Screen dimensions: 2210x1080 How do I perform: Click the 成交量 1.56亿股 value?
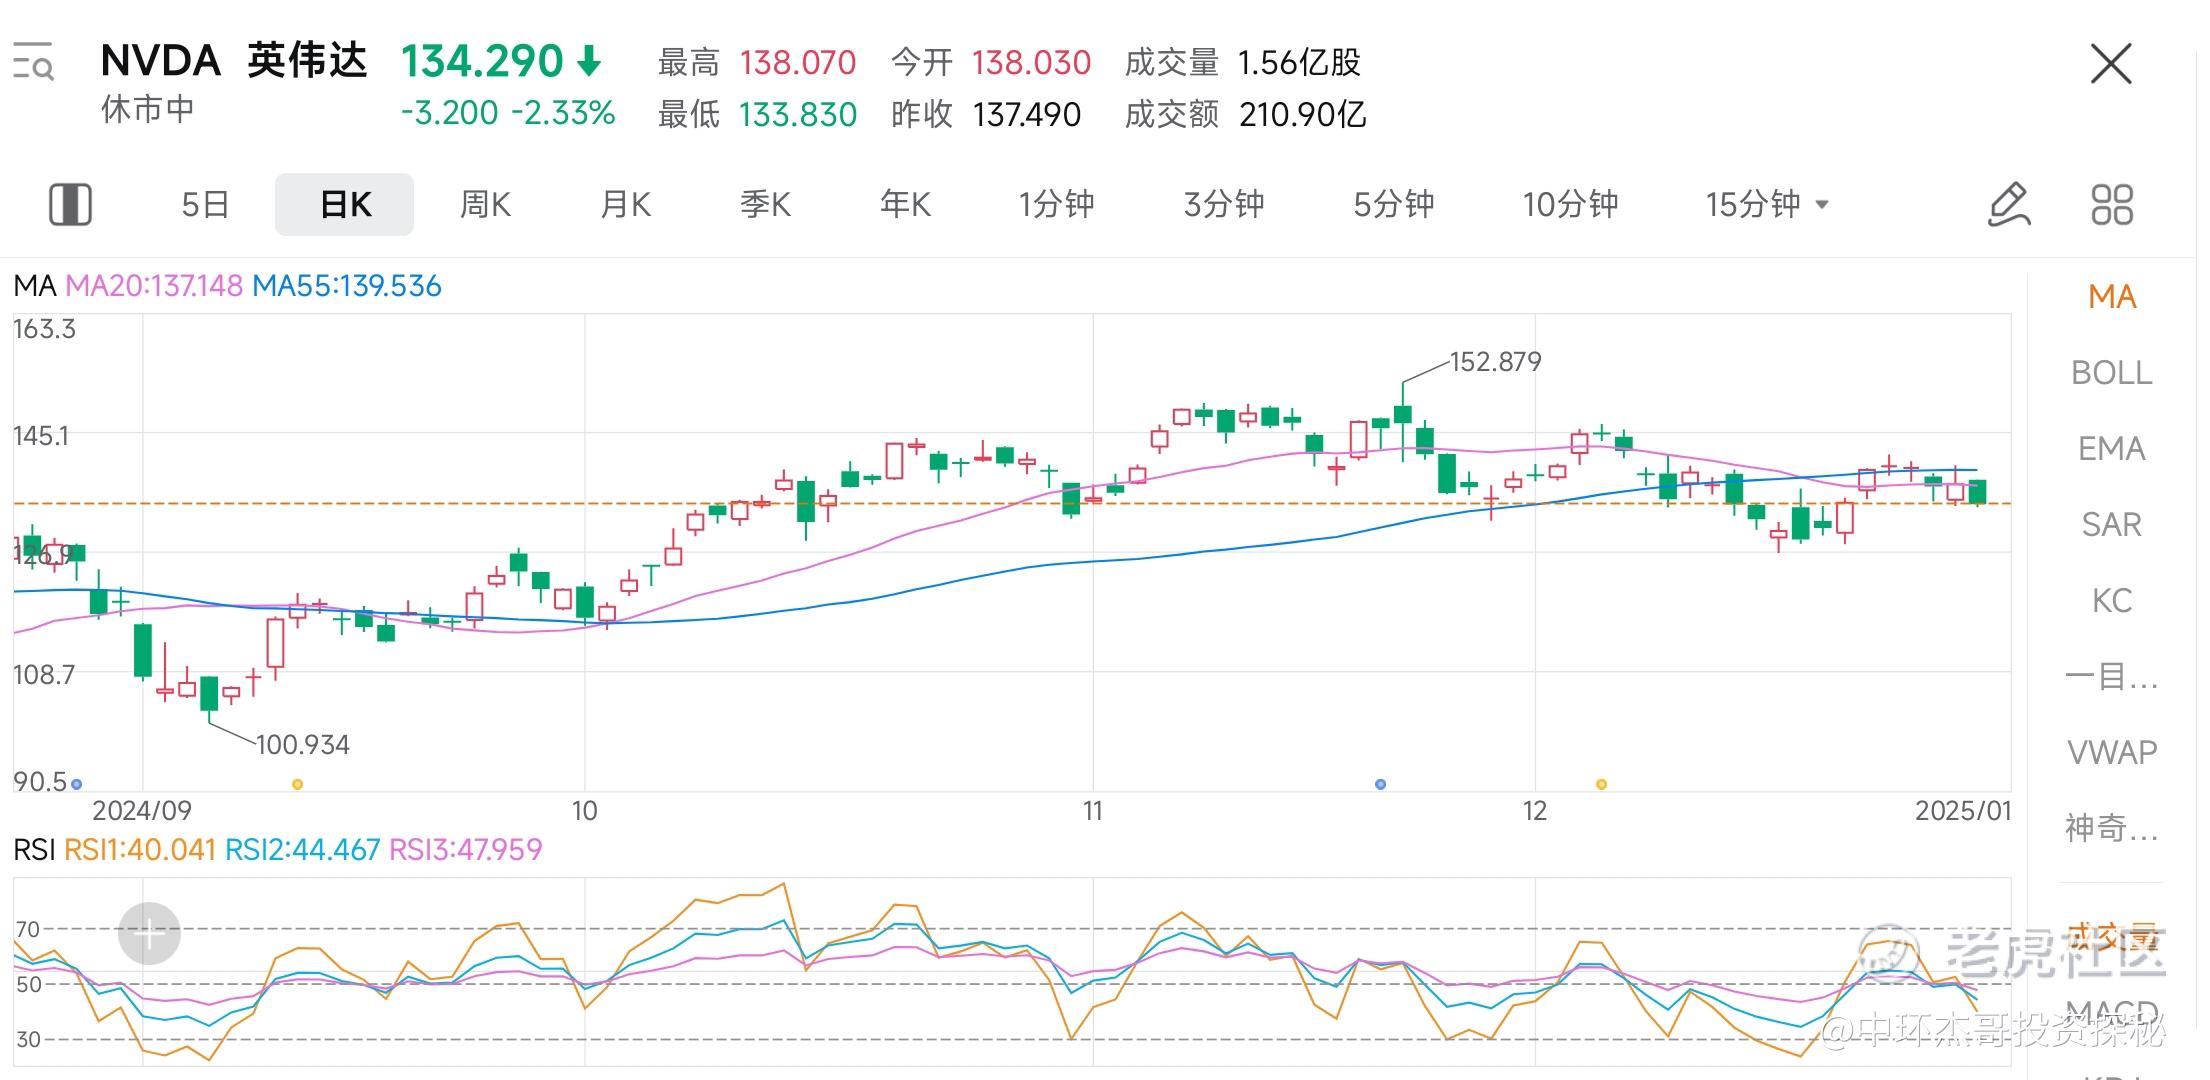tap(1299, 63)
